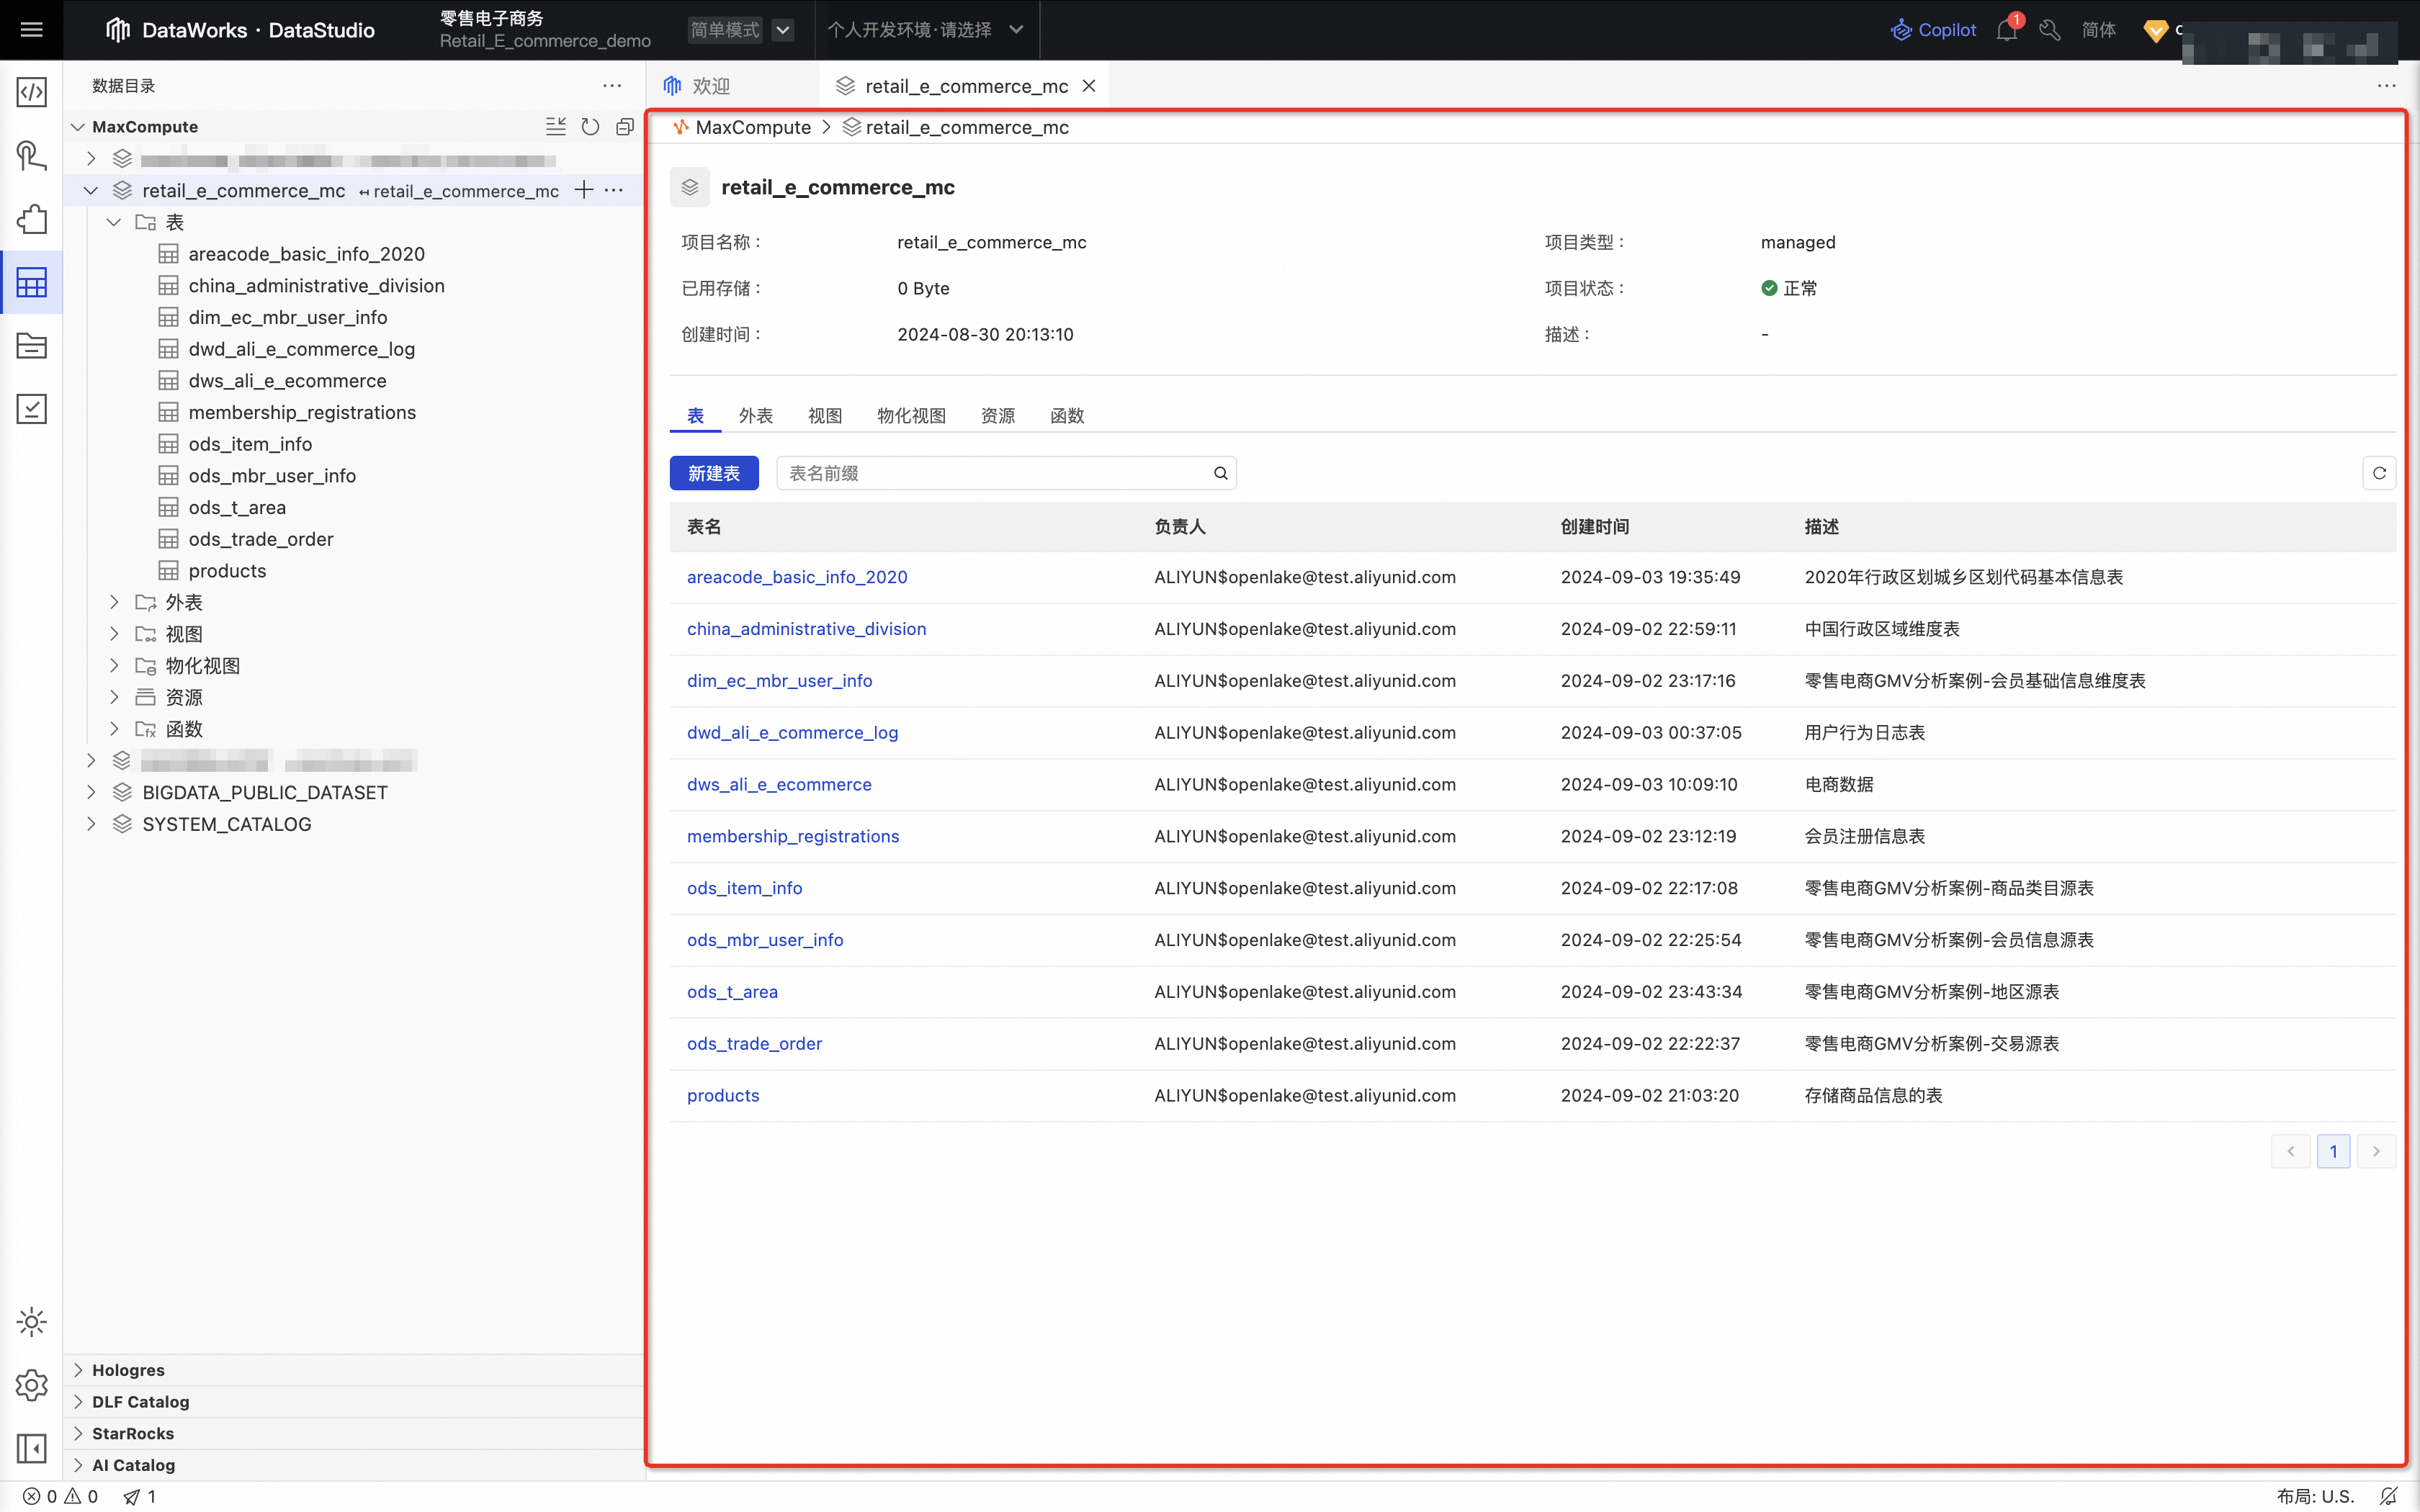Image resolution: width=2420 pixels, height=1512 pixels.
Task: Click the publish status bar icon
Action: click(140, 1496)
